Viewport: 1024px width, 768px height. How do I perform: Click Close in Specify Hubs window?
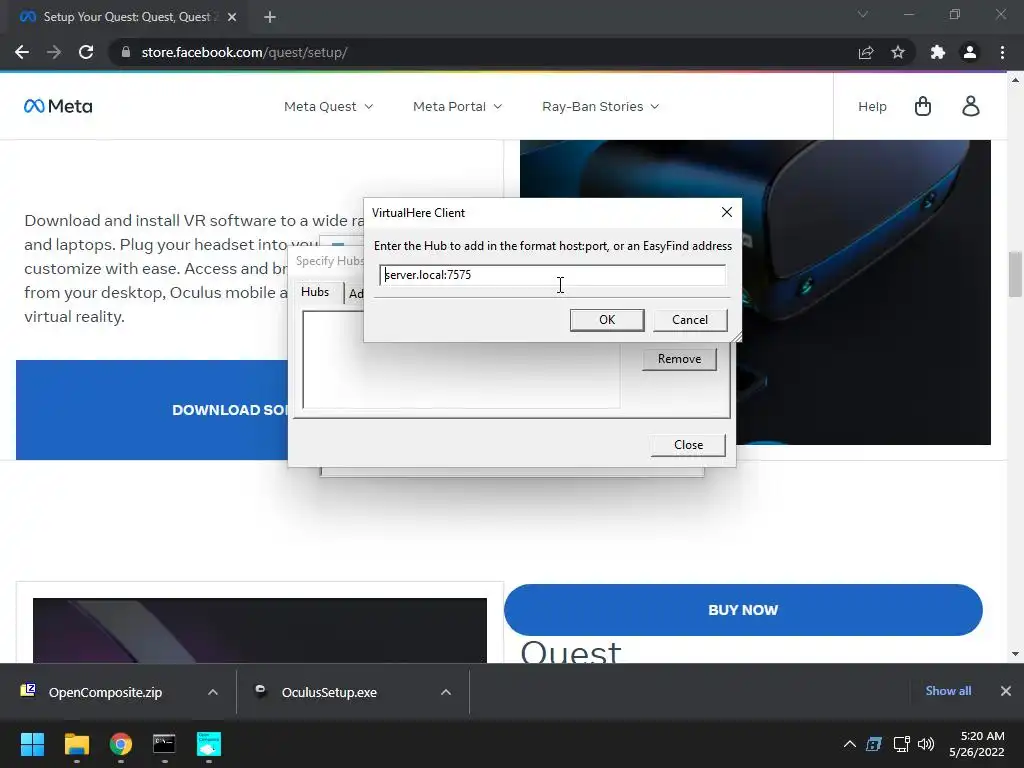pos(688,445)
